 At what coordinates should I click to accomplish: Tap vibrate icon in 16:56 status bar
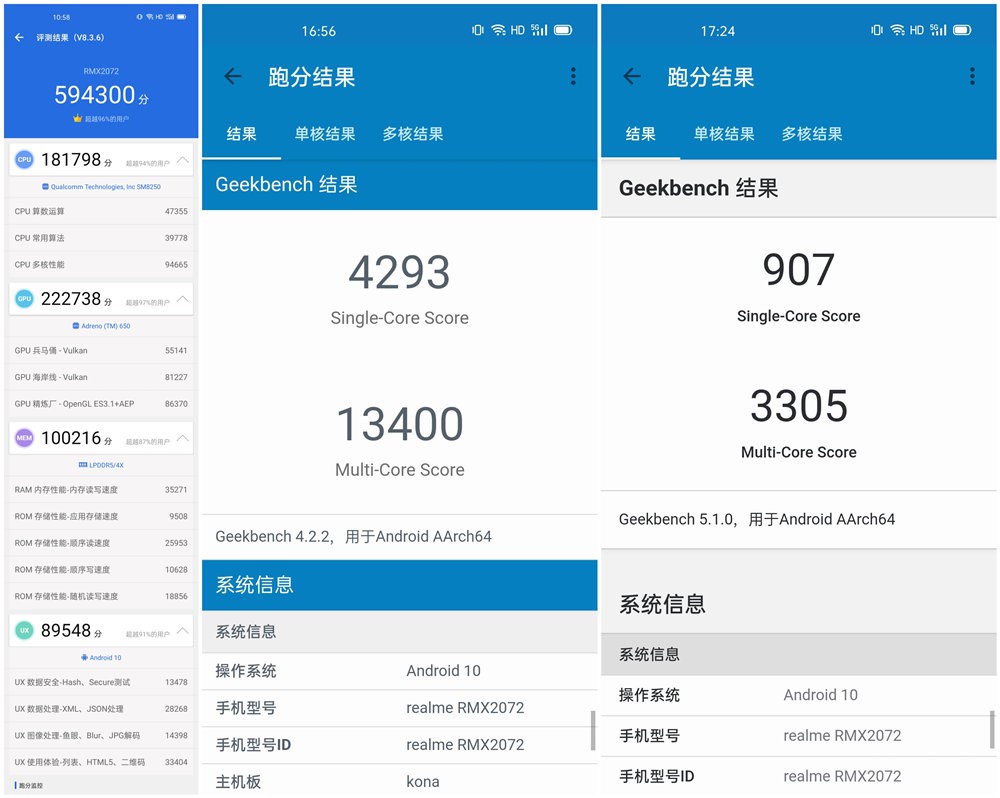(x=478, y=30)
